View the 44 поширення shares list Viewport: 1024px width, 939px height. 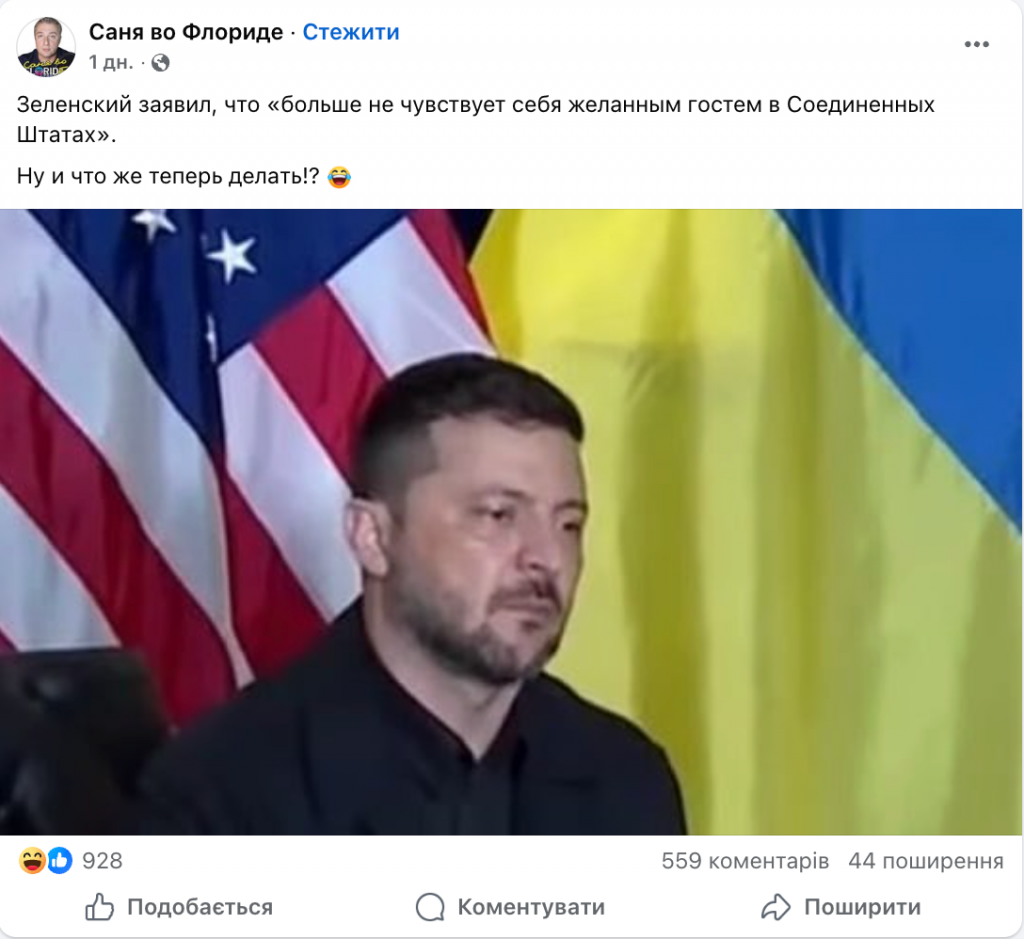[926, 861]
